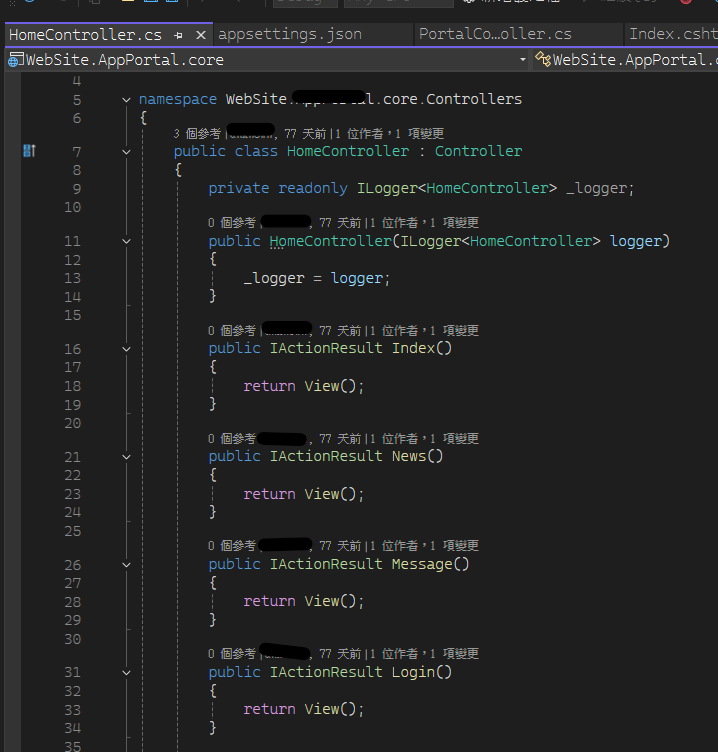Open '0 個參考' CodeLens above Message()
This screenshot has width=718, height=752.
232,545
